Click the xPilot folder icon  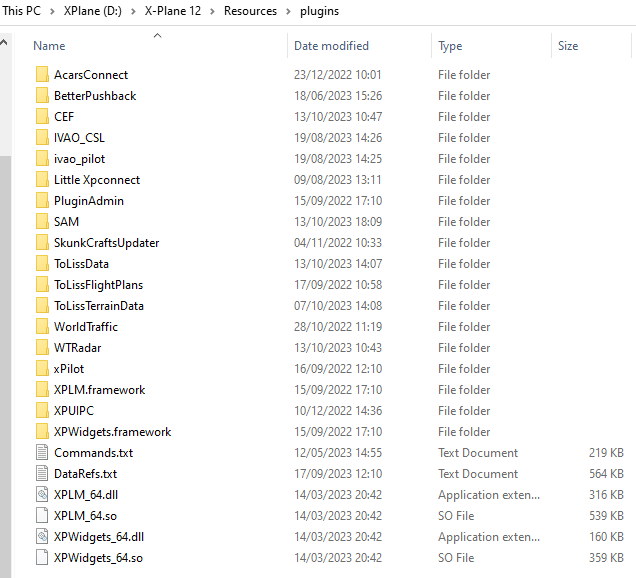pyautogui.click(x=42, y=369)
